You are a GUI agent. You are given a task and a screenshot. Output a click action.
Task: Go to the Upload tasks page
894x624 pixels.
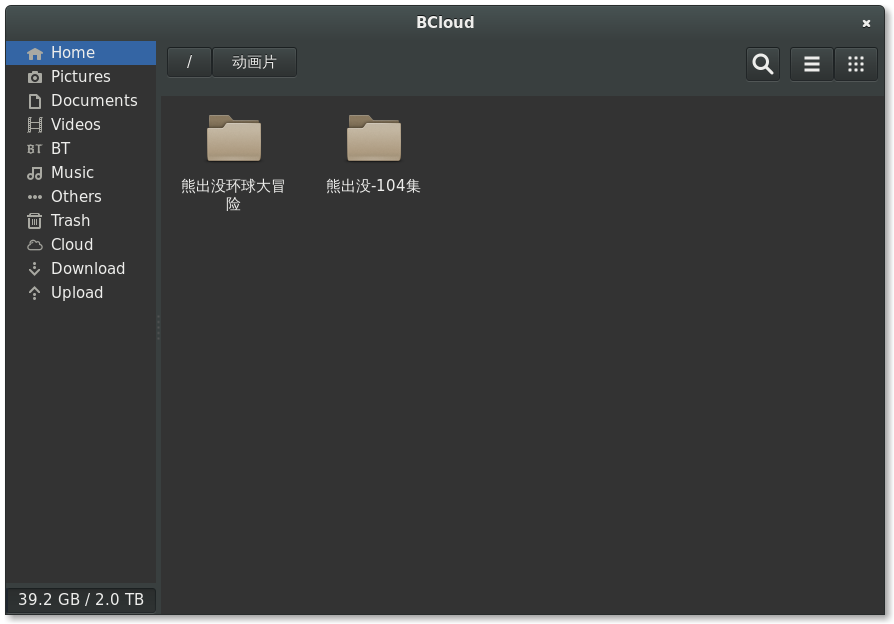point(77,293)
